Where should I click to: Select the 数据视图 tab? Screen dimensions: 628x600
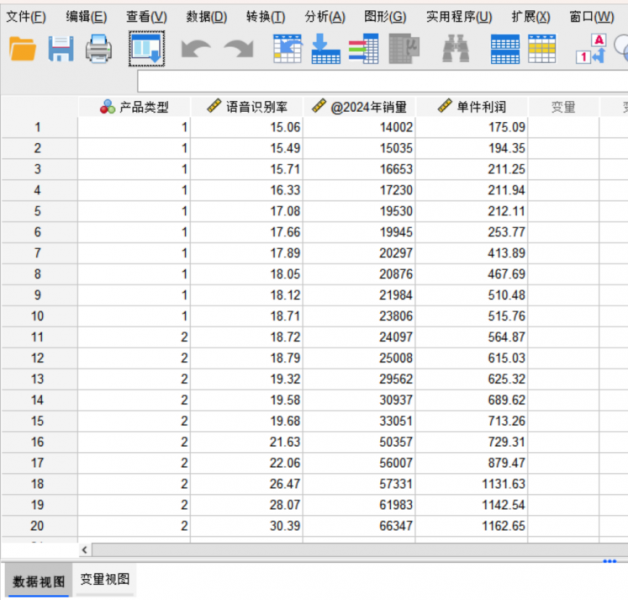(x=38, y=580)
